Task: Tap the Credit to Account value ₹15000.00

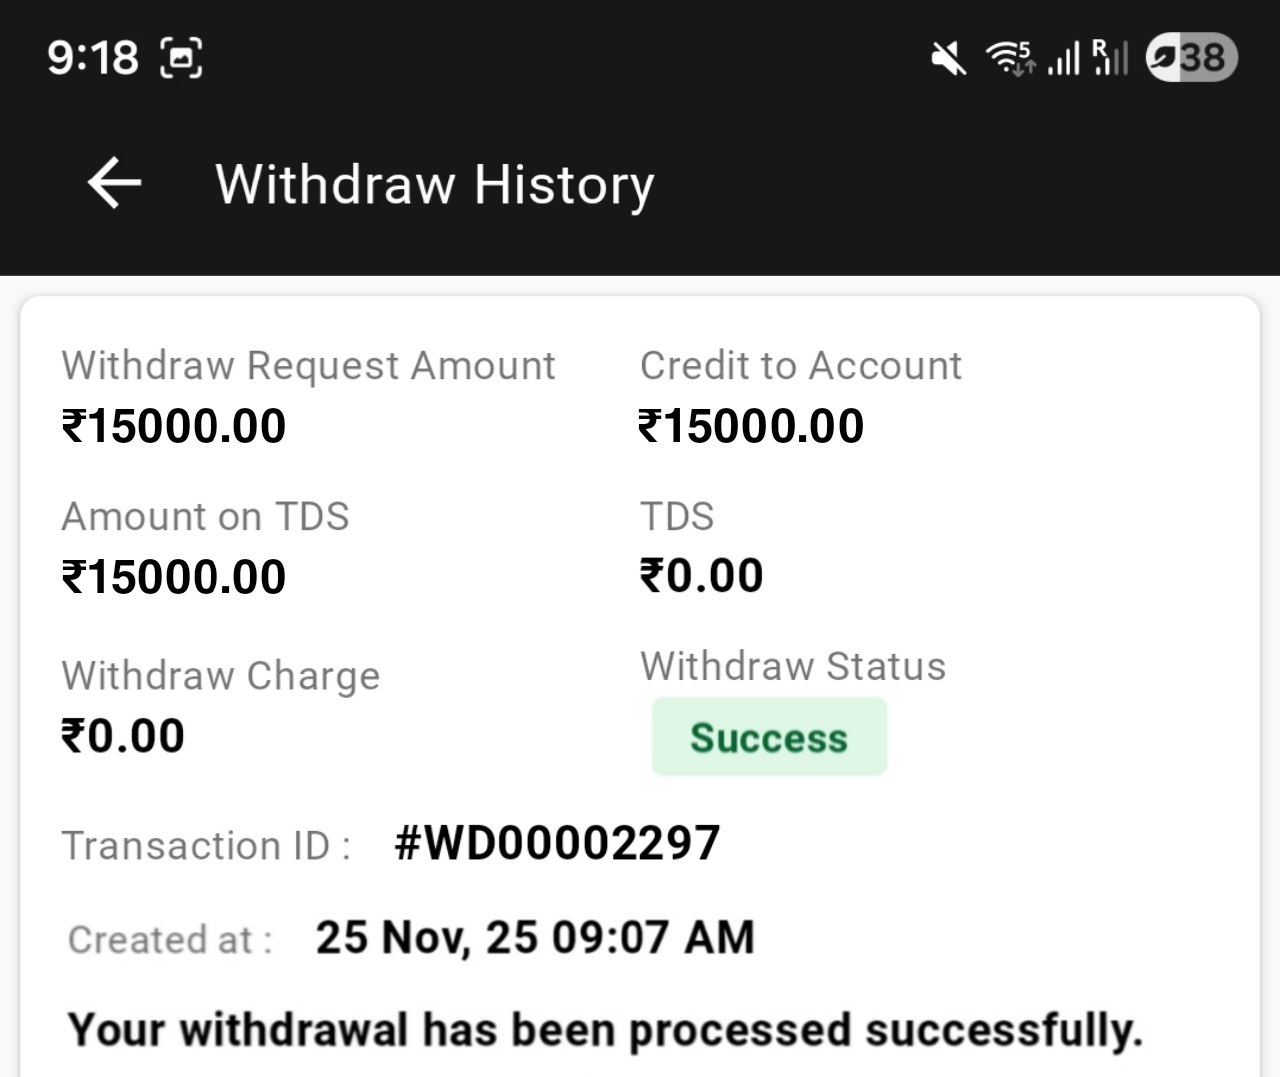Action: tap(751, 426)
